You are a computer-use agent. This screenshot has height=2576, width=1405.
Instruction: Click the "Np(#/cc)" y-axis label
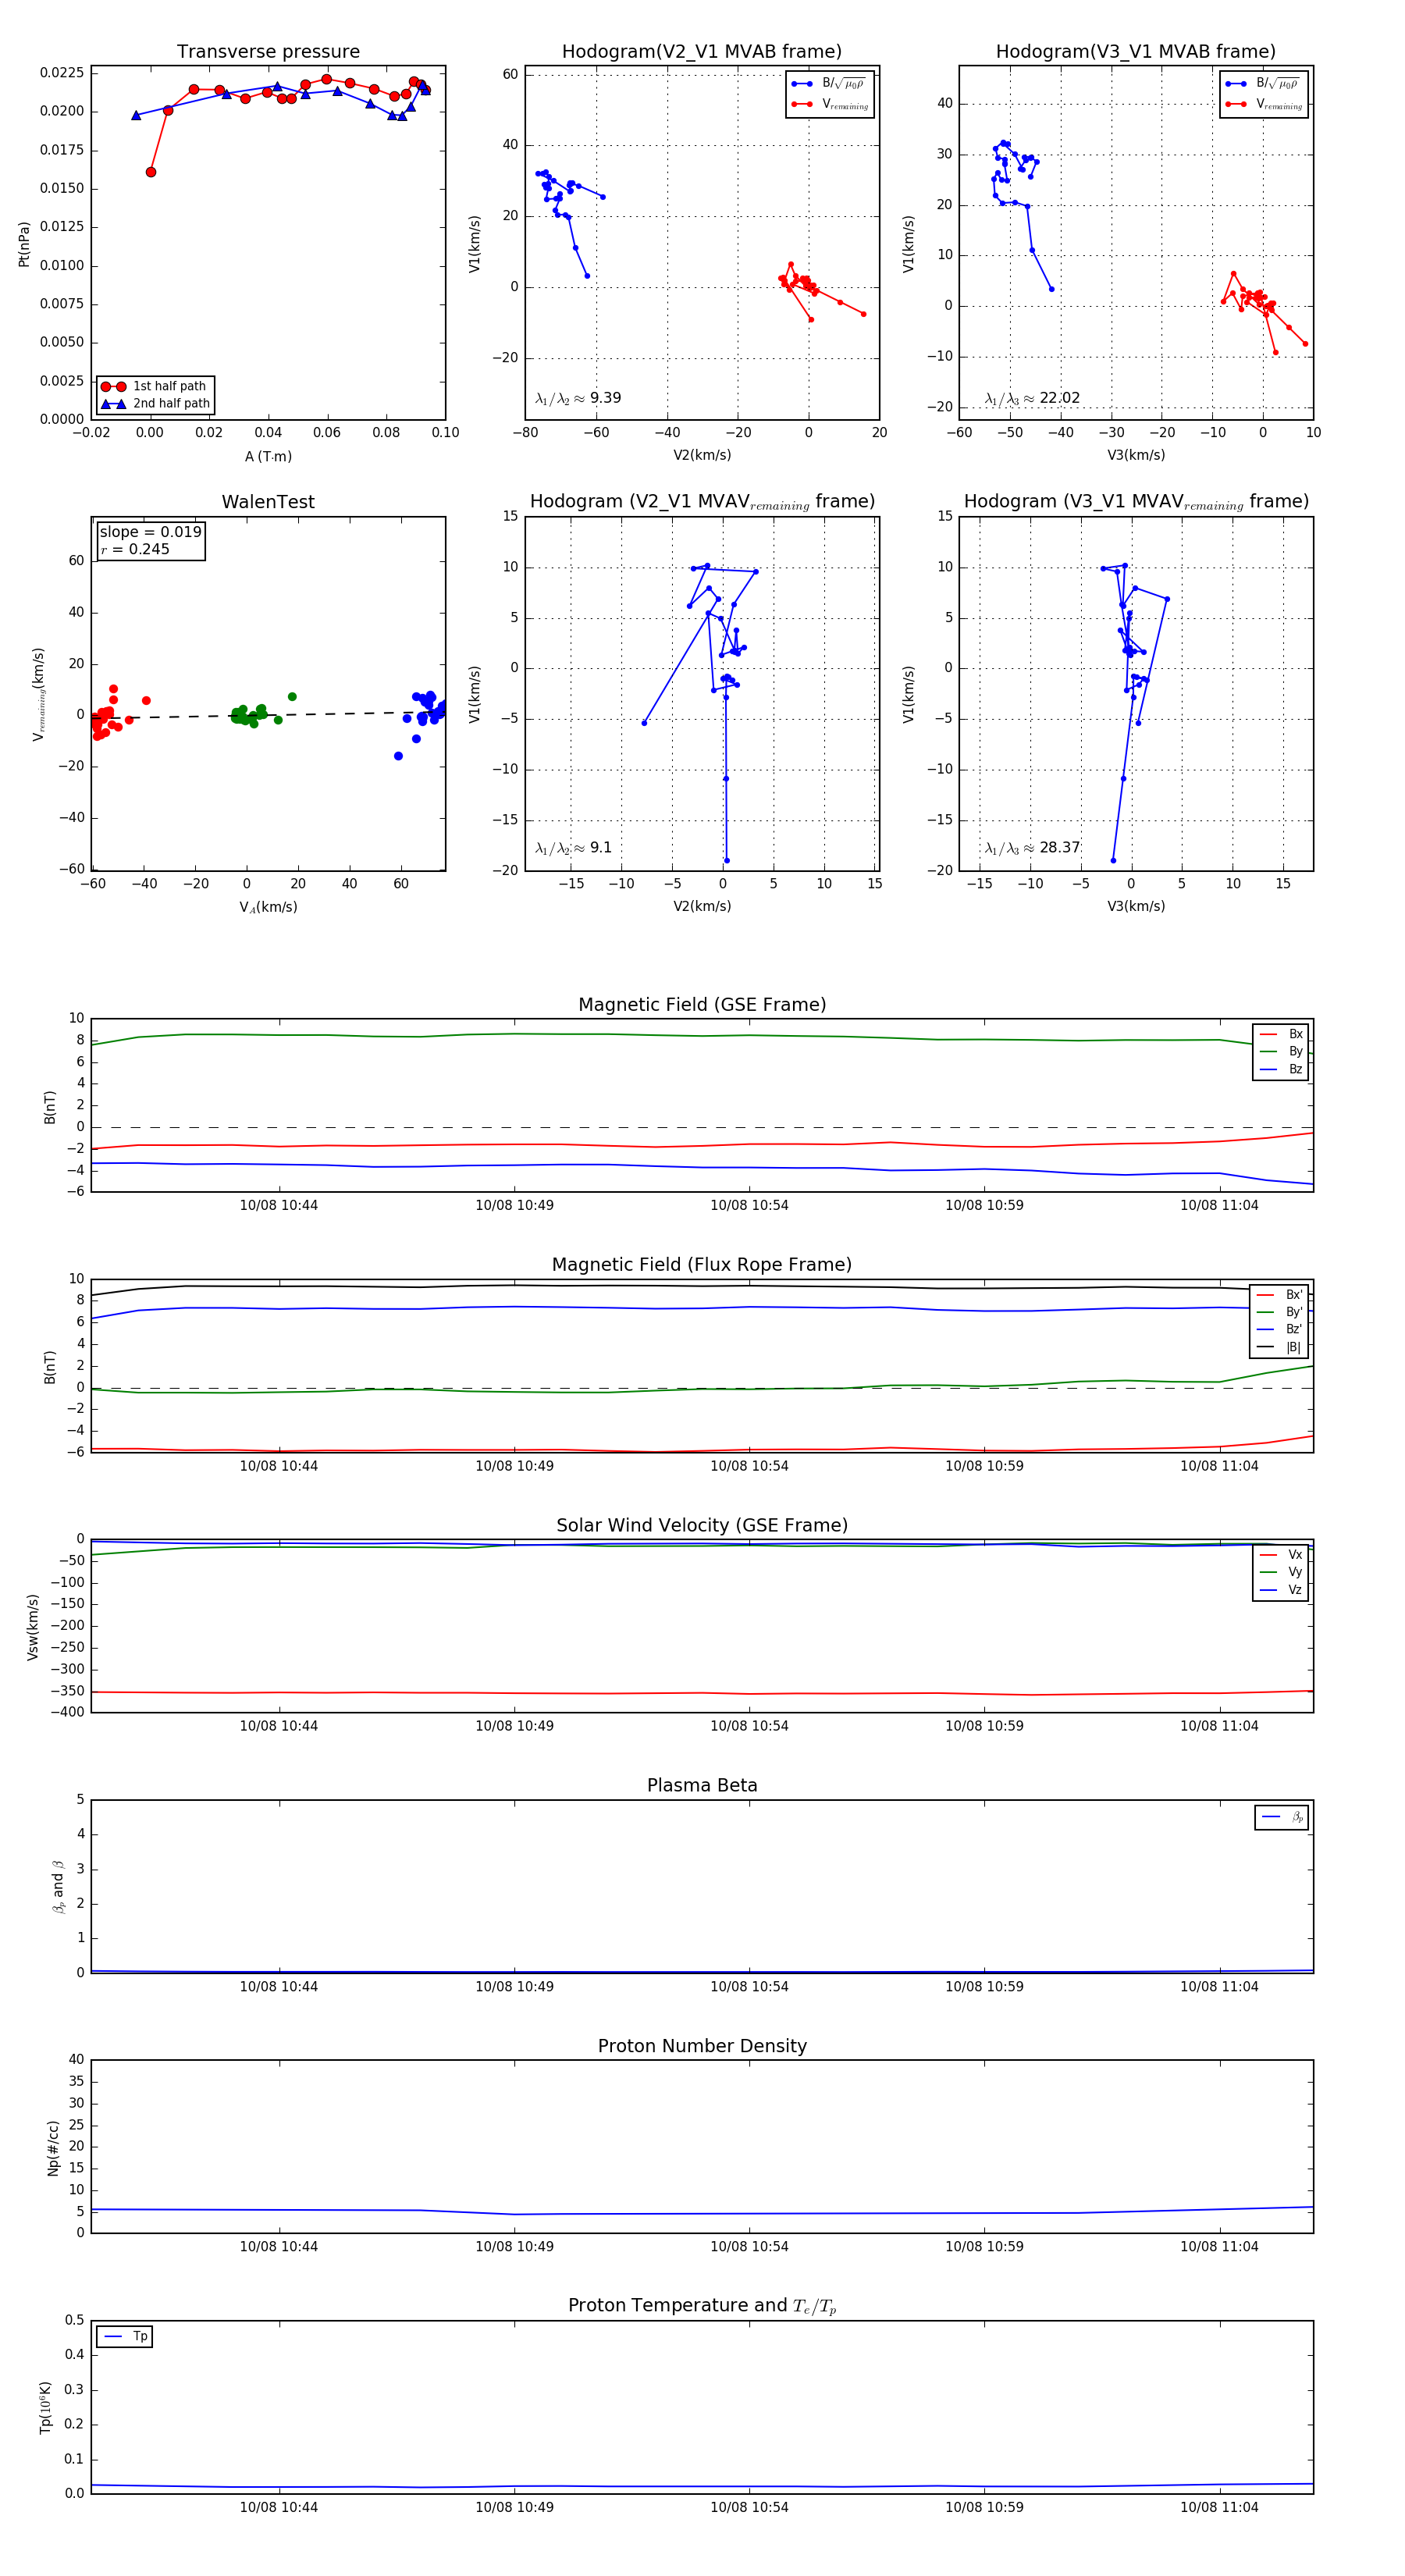(53, 2148)
